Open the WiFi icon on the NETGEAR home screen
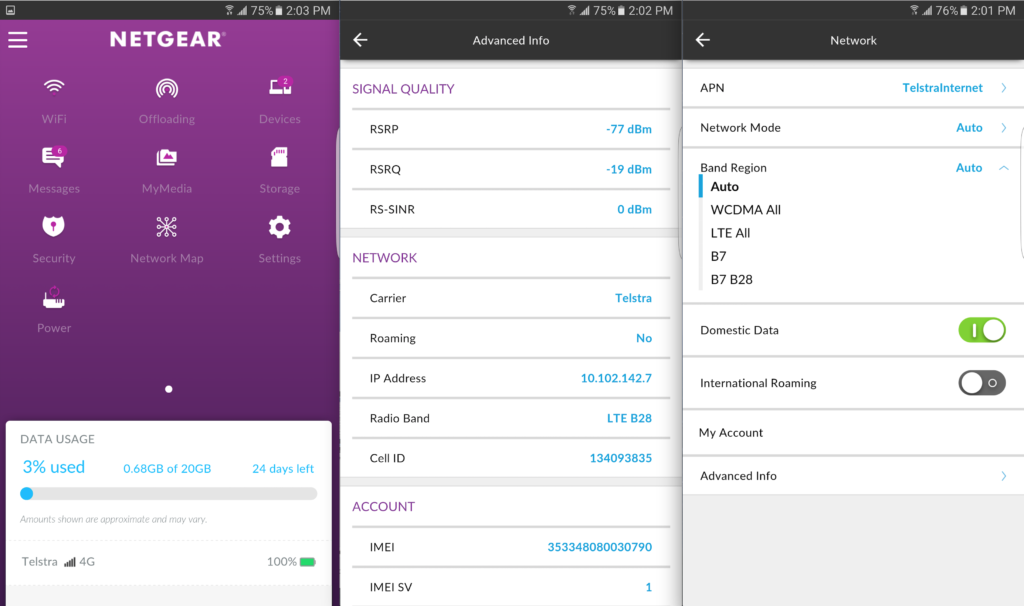 pos(54,87)
